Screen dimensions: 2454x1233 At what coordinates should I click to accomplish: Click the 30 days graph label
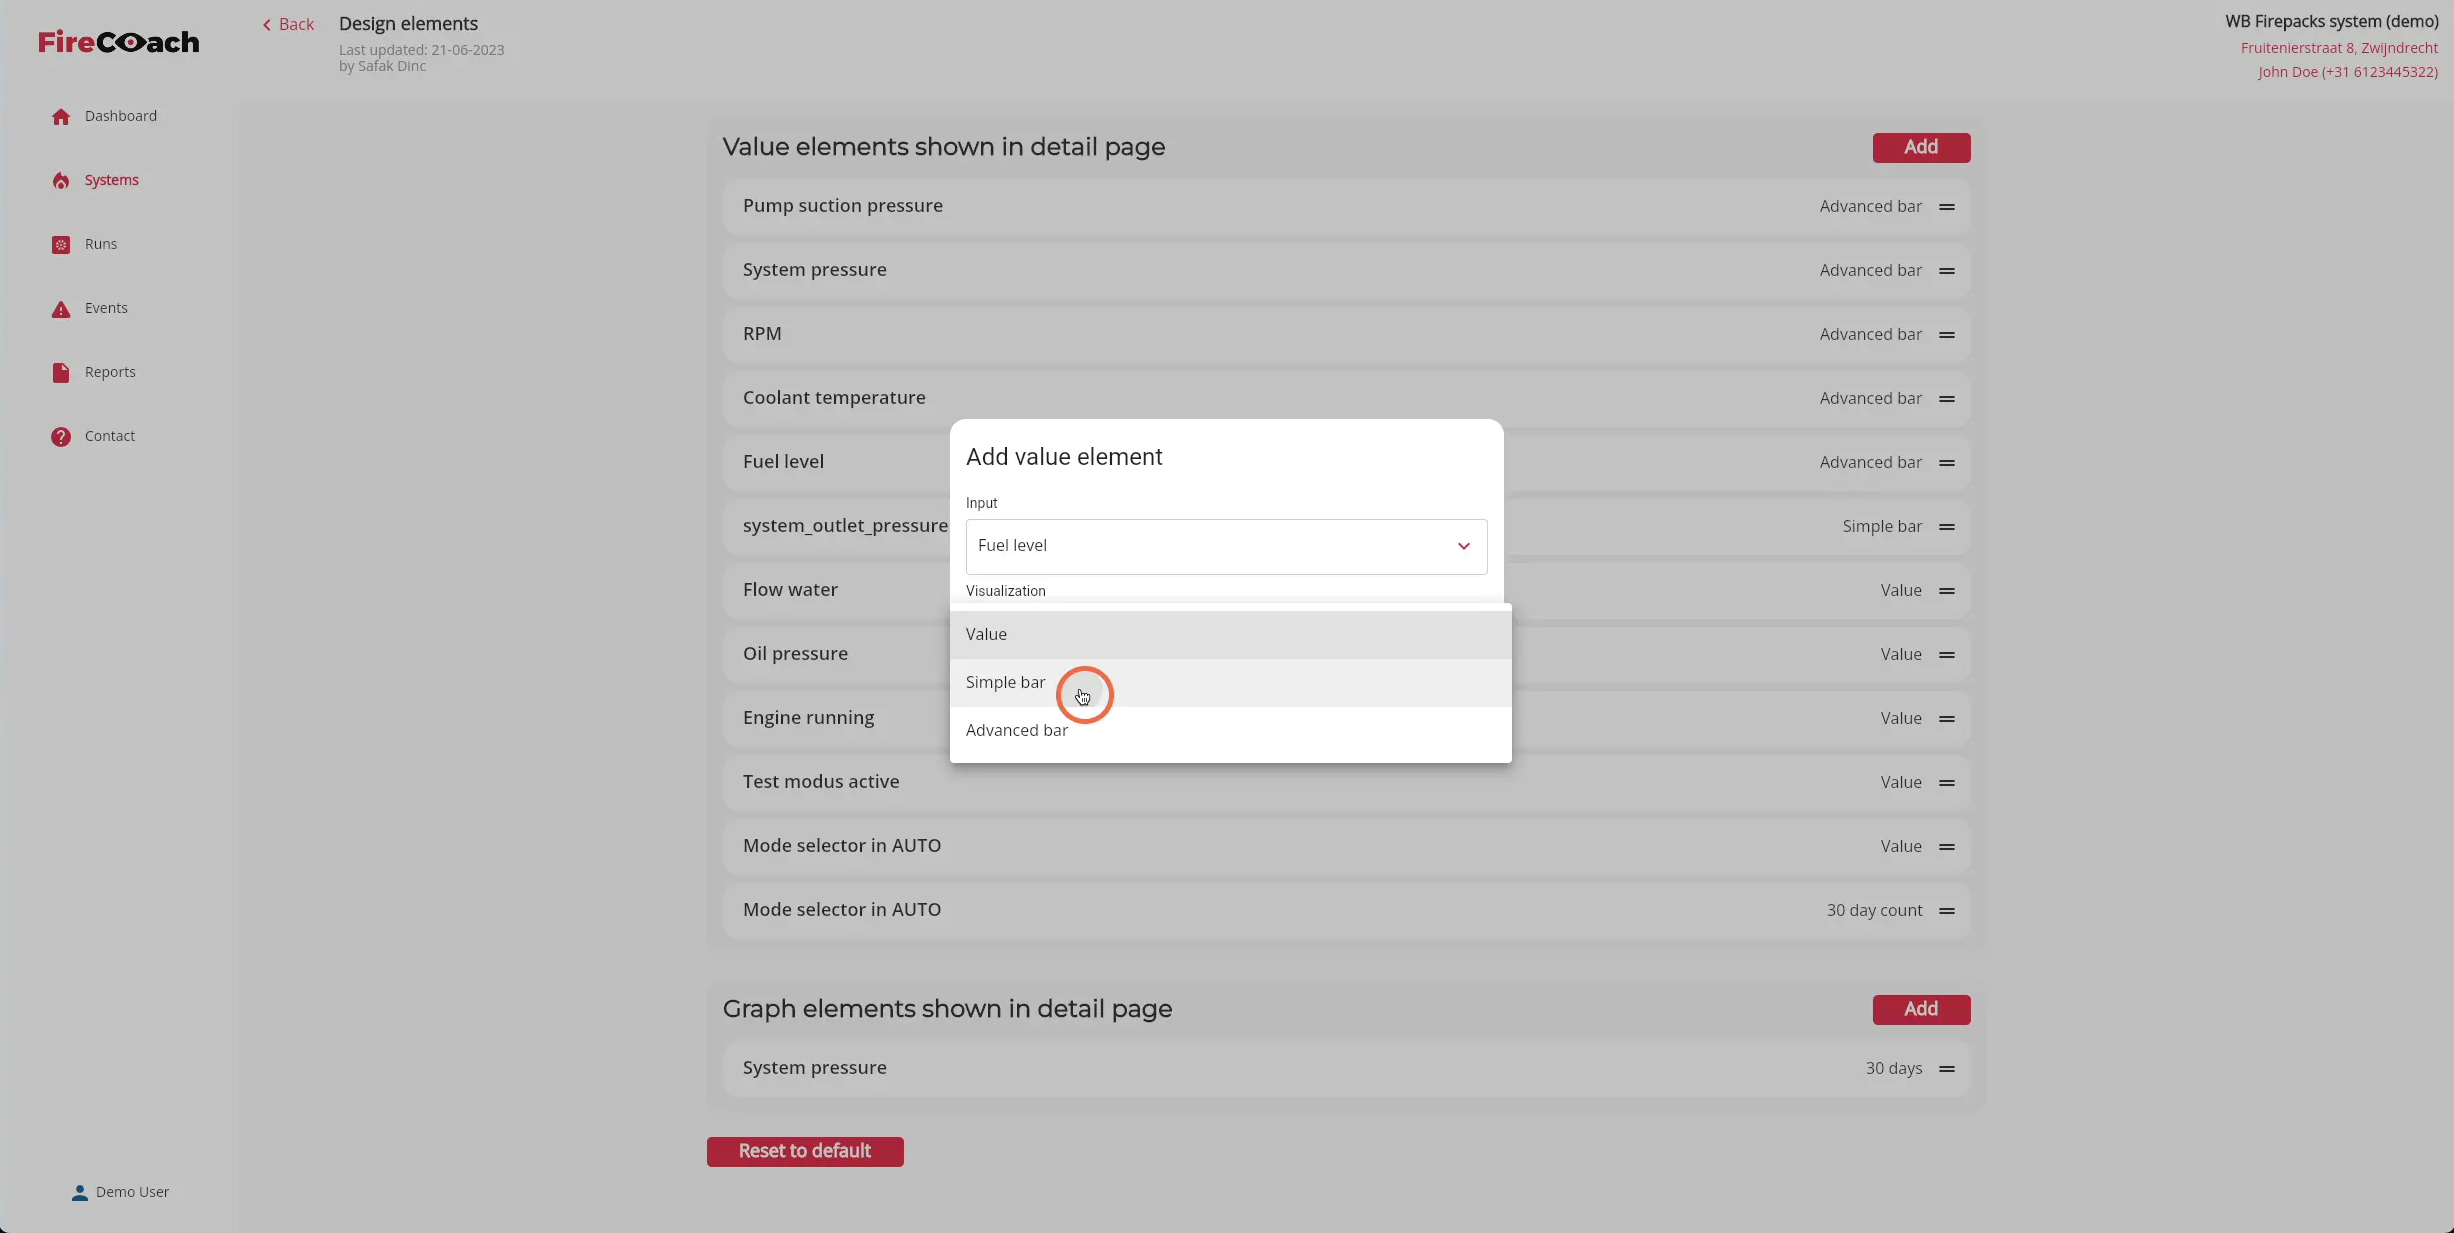[x=1894, y=1069]
